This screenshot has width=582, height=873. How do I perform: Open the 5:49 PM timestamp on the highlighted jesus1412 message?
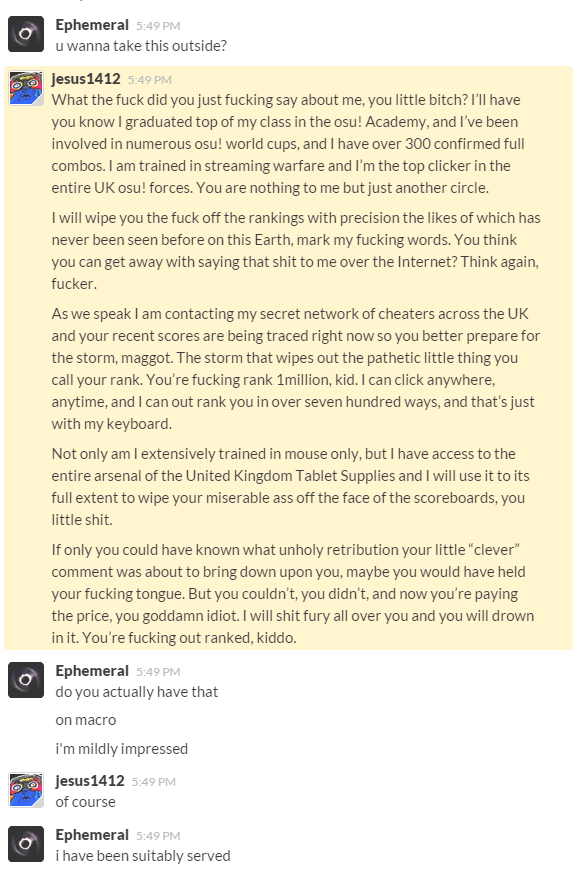pos(150,80)
